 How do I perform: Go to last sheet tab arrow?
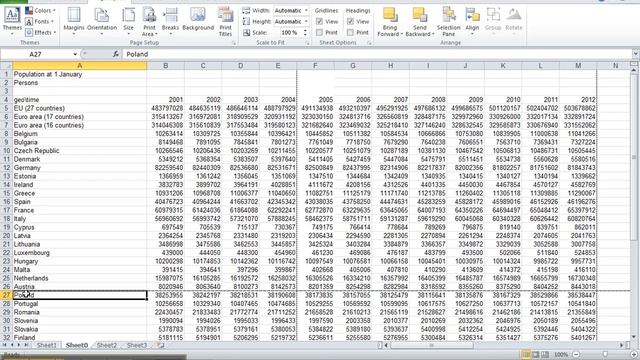26,345
